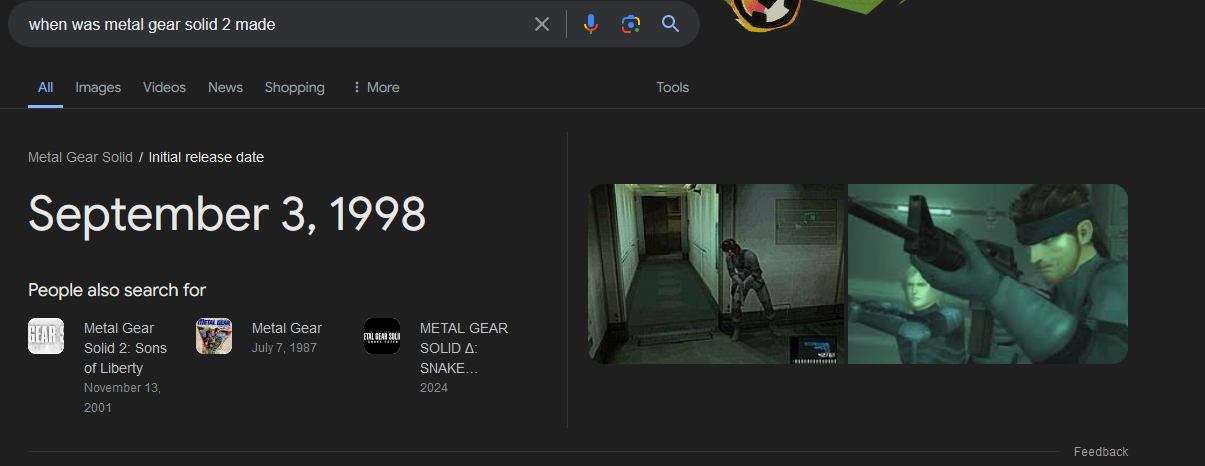Open Metal Gear Solid 2: Sons of Liberty link

125,348
